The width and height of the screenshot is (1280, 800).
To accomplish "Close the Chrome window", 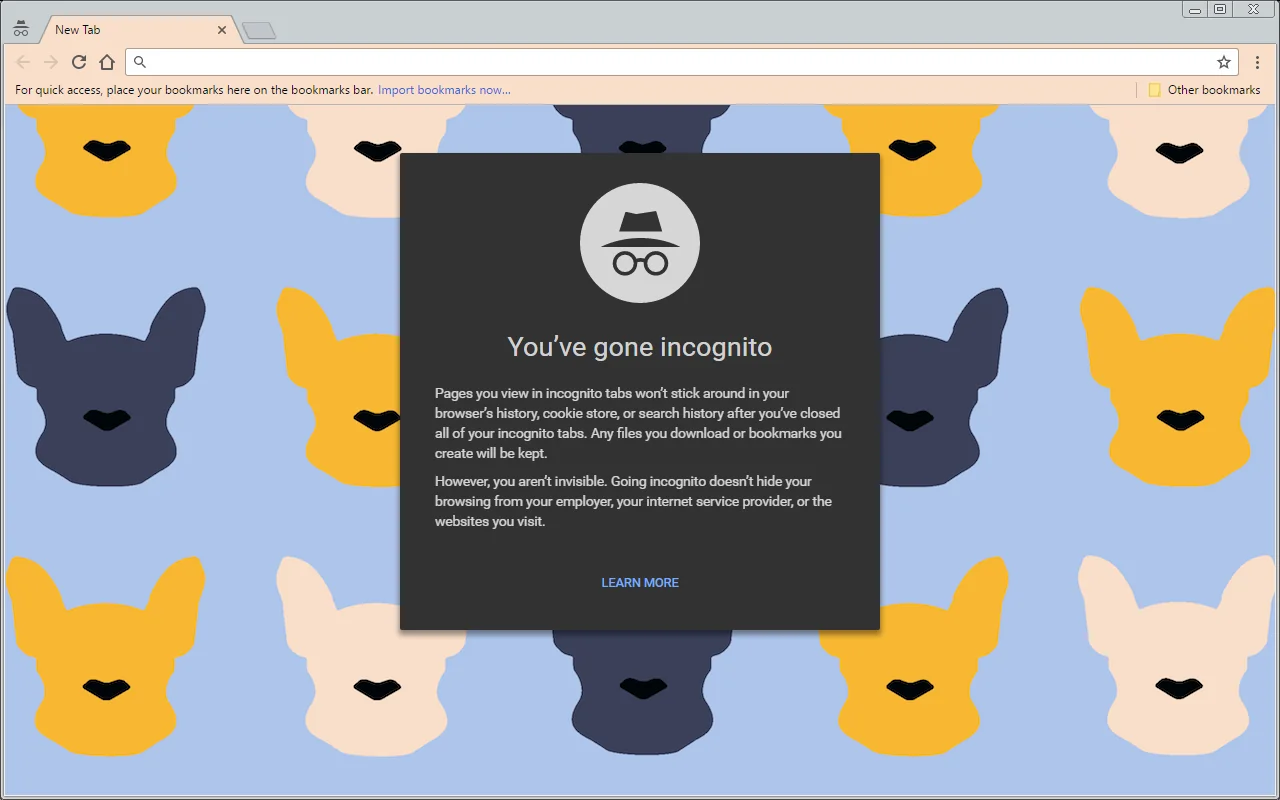I will (1253, 10).
